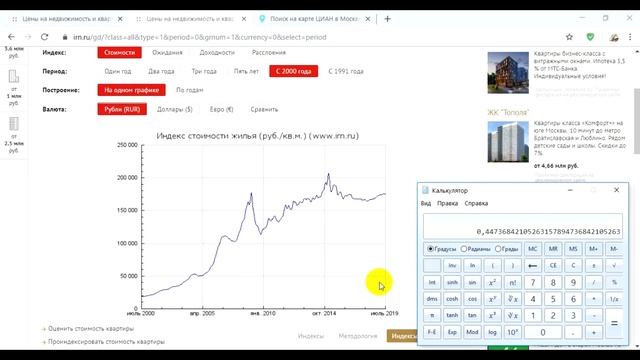The width and height of the screenshot is (640, 360).
Task: Click the calculator percent button
Action: [614, 282]
